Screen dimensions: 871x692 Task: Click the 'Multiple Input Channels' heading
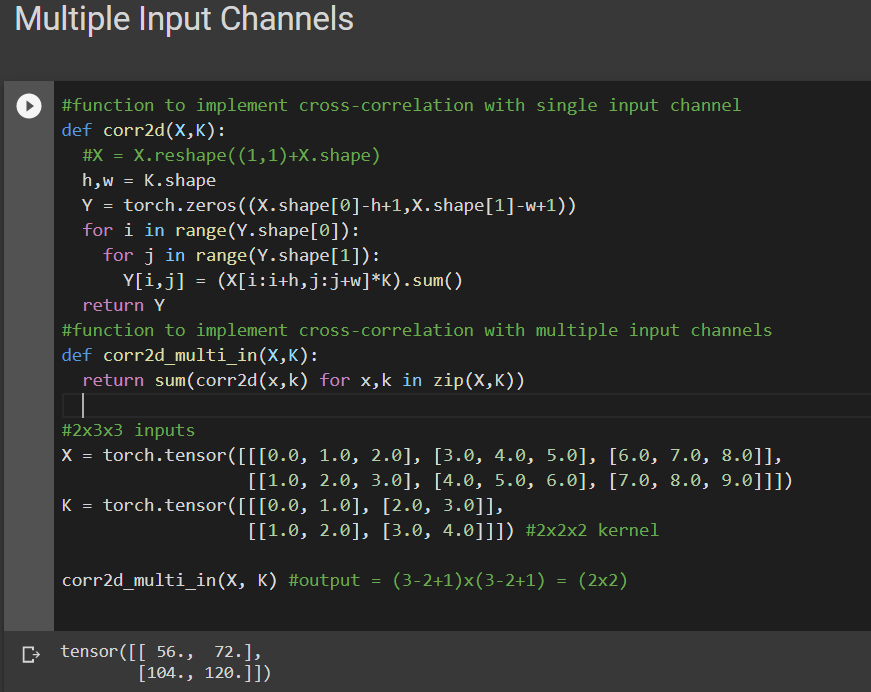(184, 19)
